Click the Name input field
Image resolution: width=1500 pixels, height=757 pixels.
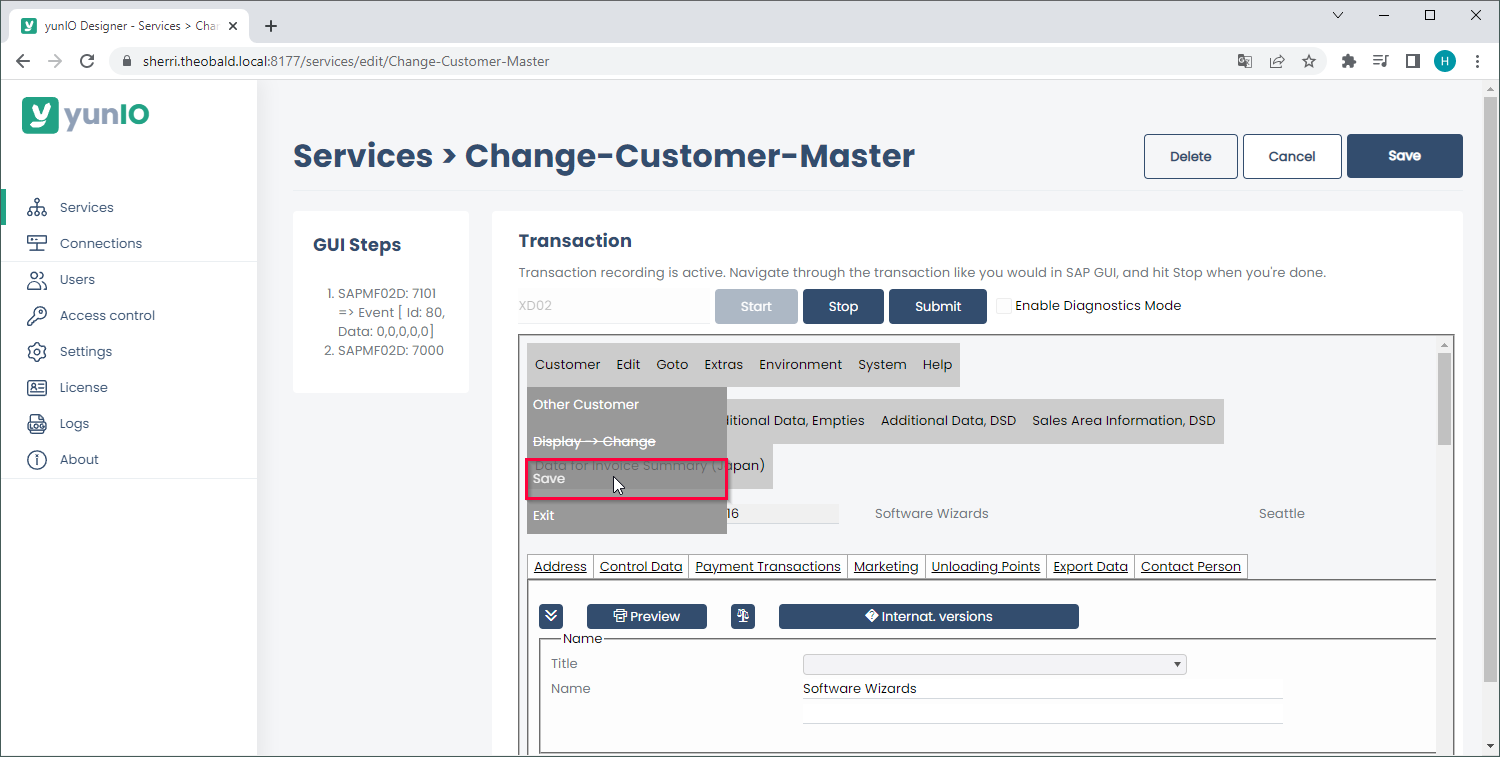(1042, 689)
